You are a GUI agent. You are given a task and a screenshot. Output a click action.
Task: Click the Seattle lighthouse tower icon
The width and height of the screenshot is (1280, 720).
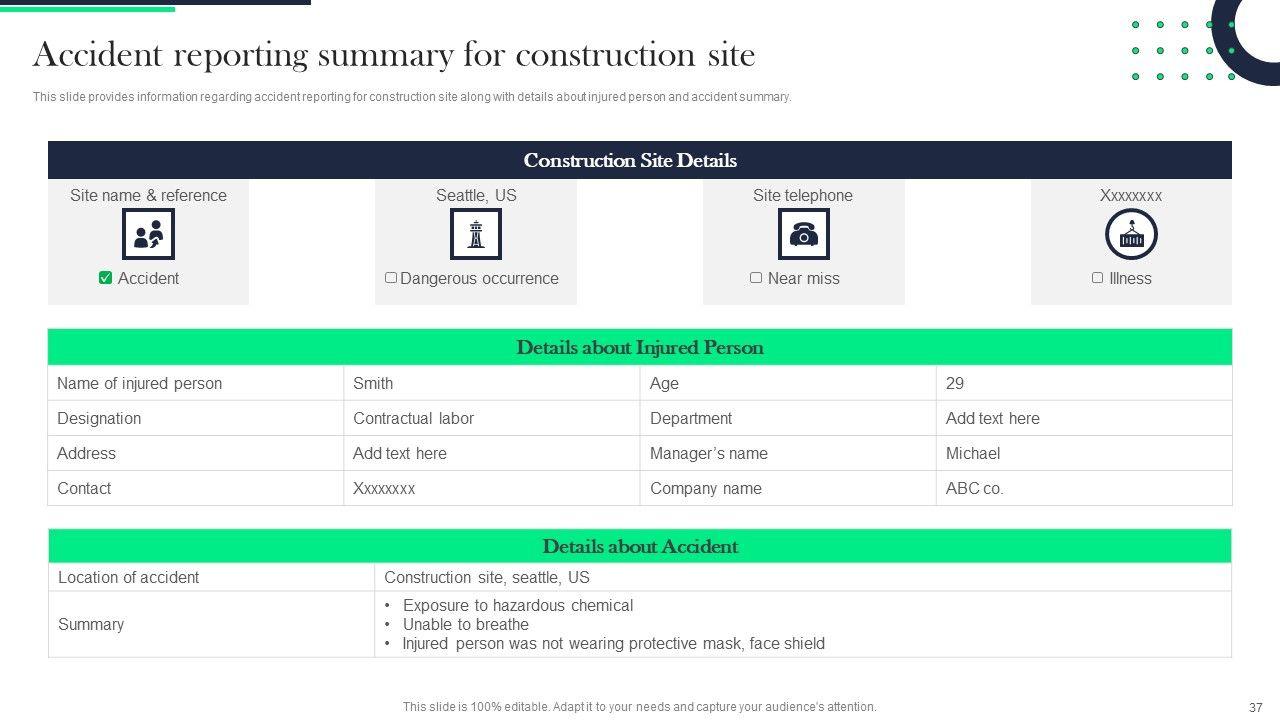(x=476, y=235)
